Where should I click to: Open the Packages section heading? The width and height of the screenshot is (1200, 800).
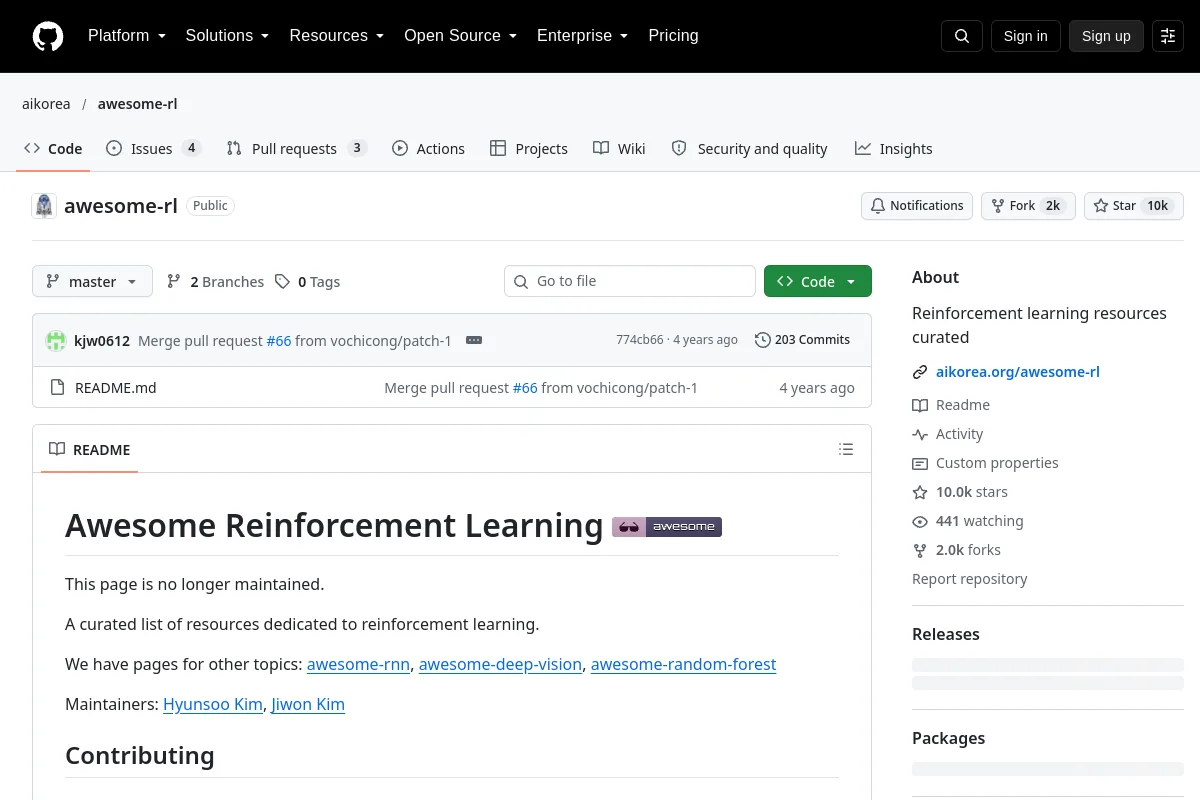(949, 738)
